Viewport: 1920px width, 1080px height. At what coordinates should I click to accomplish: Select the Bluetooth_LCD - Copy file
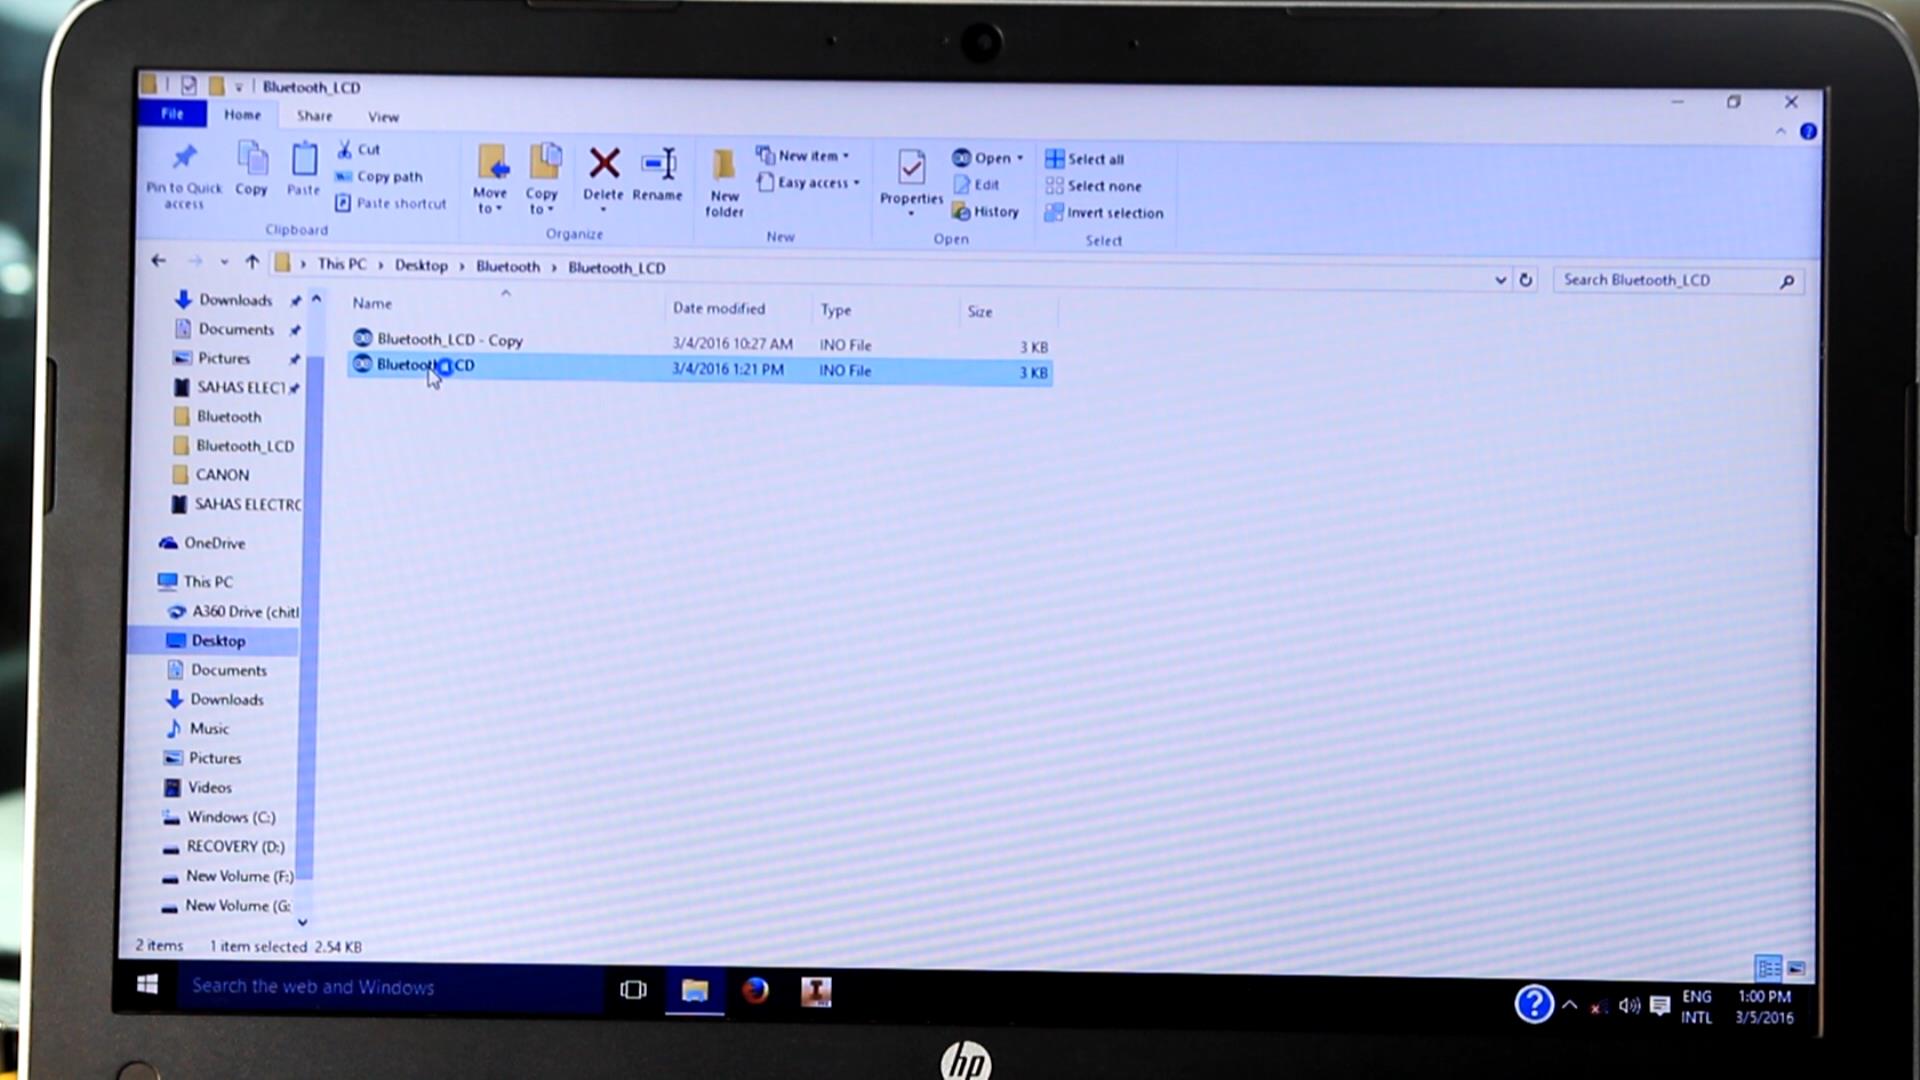click(x=449, y=340)
